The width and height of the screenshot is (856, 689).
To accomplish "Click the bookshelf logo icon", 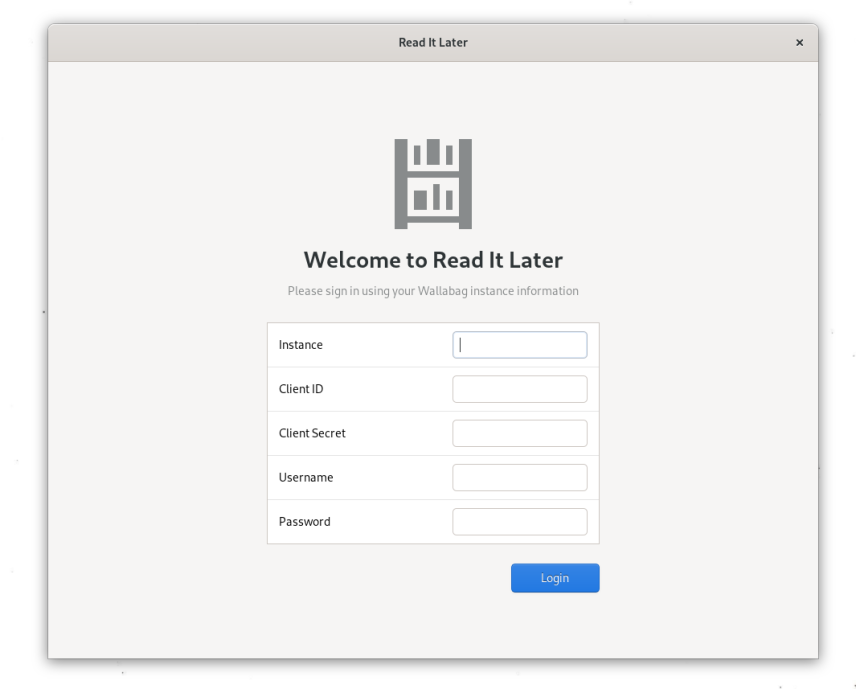I will coord(433,183).
